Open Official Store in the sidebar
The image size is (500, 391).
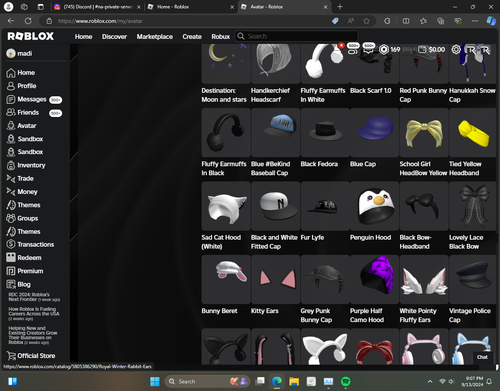[31, 356]
